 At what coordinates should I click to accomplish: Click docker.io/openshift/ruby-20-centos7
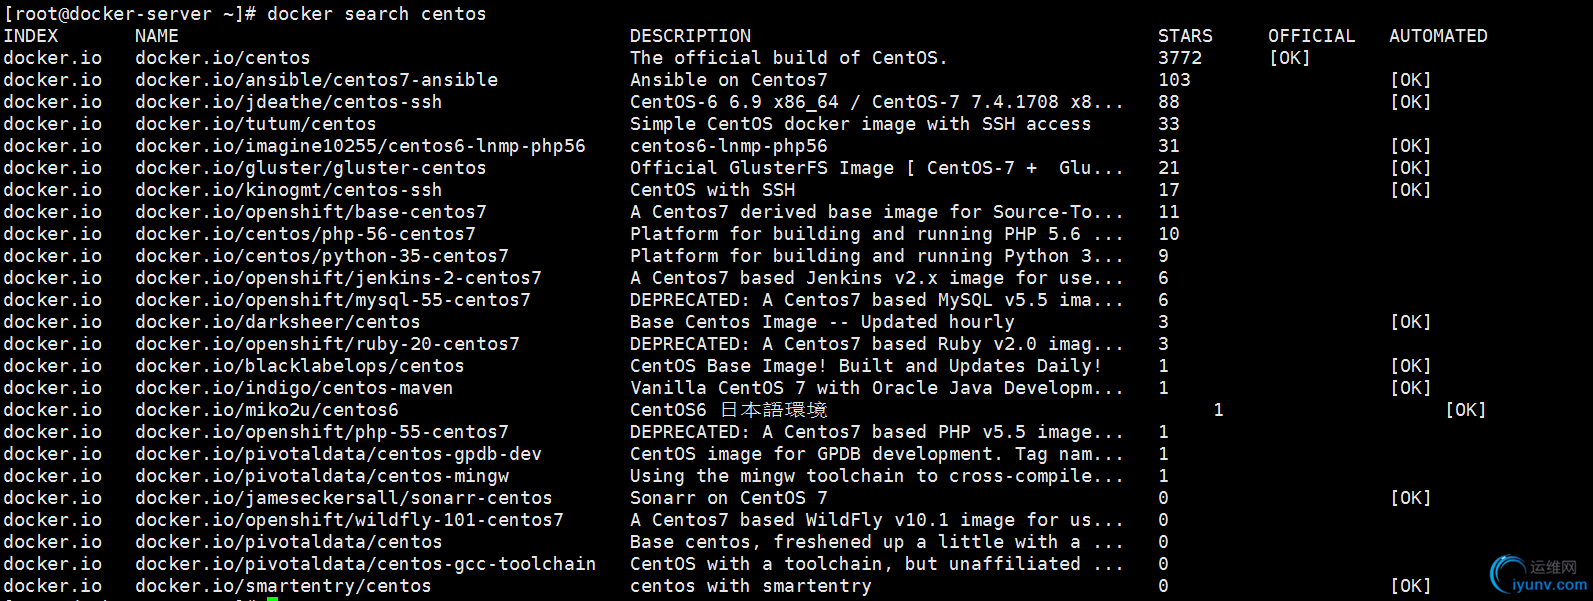328,344
